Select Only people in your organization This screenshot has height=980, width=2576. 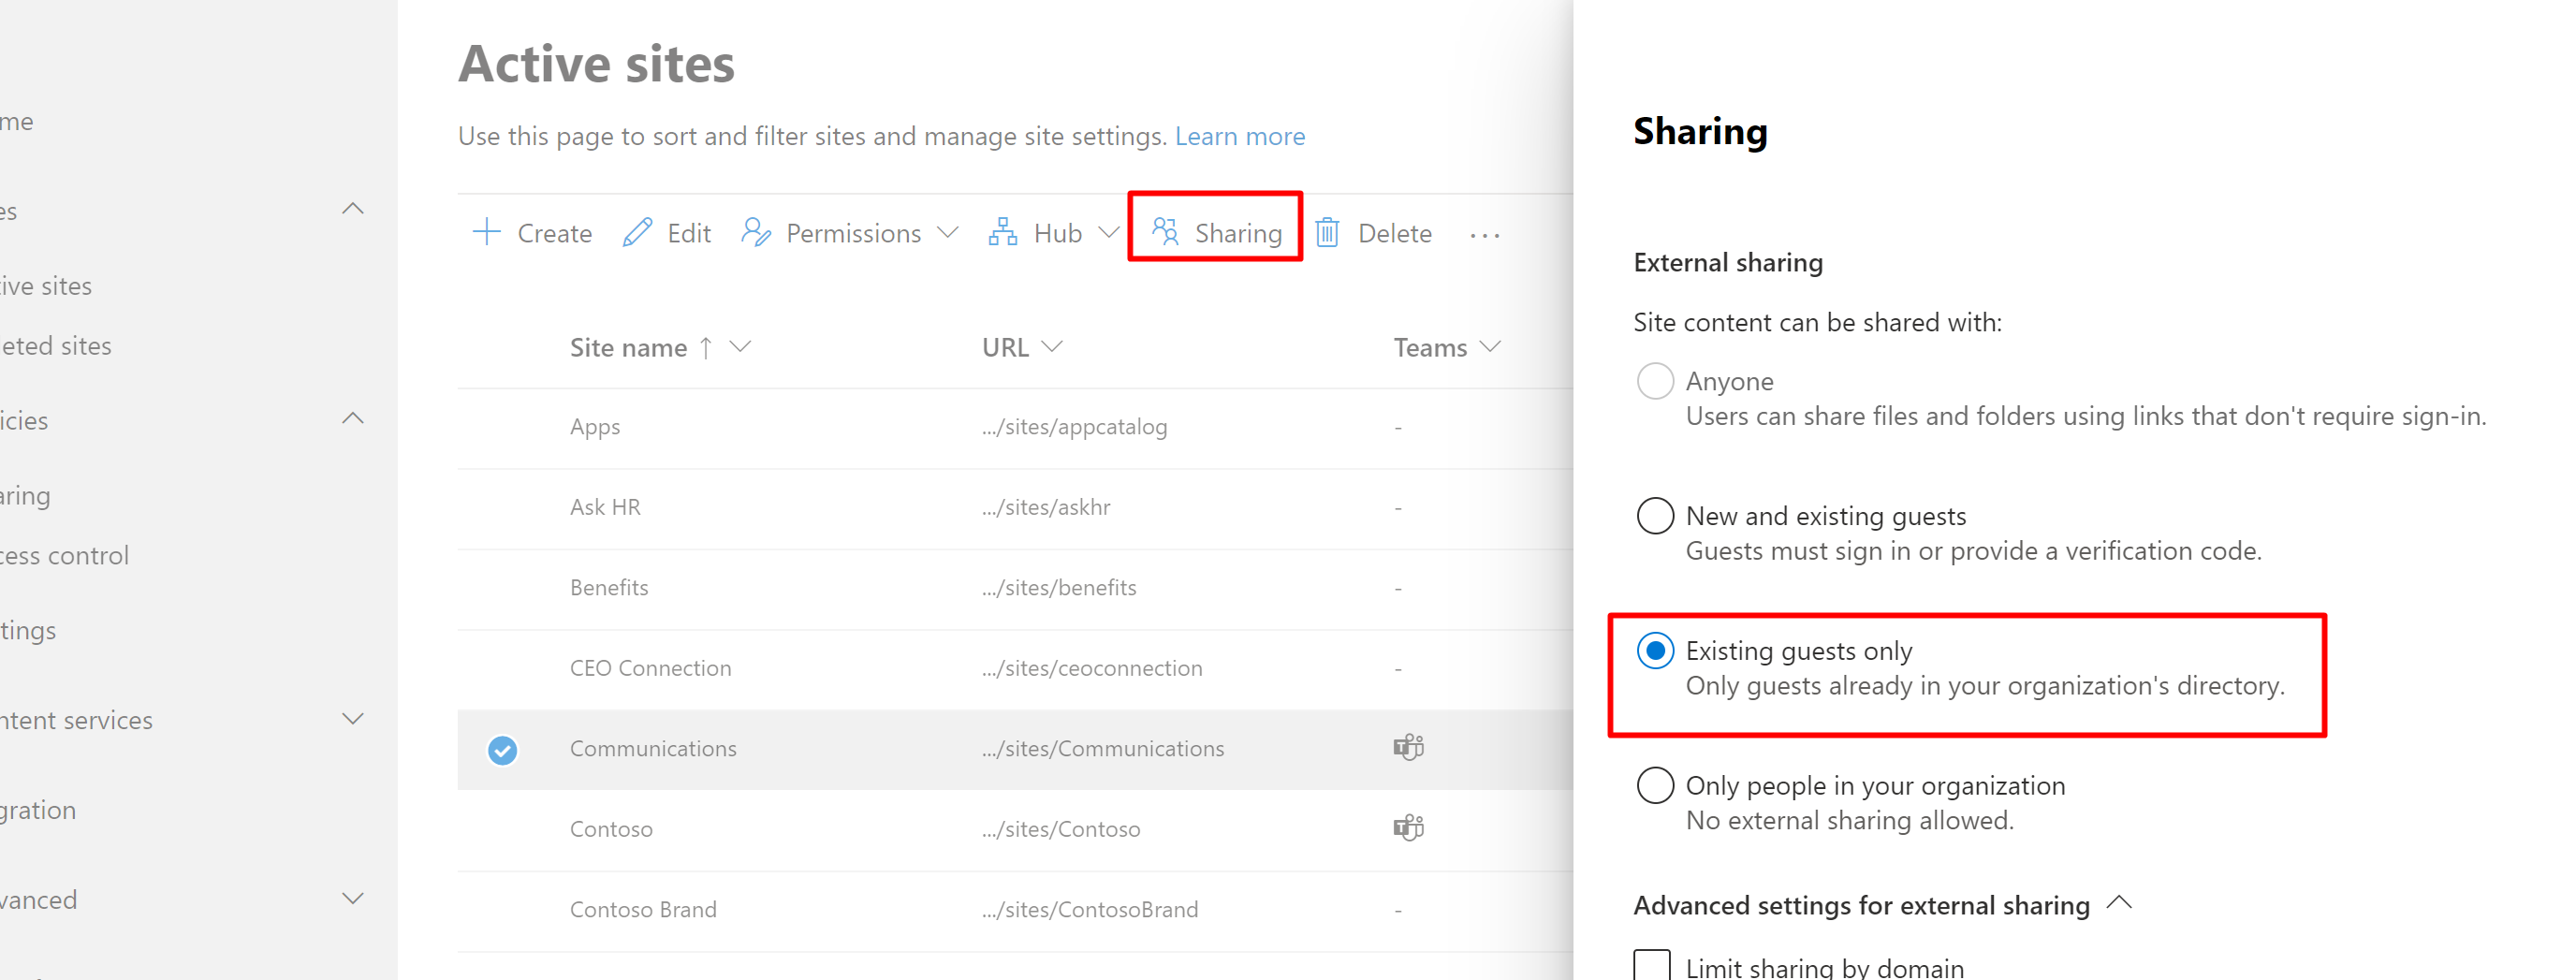pos(1655,785)
